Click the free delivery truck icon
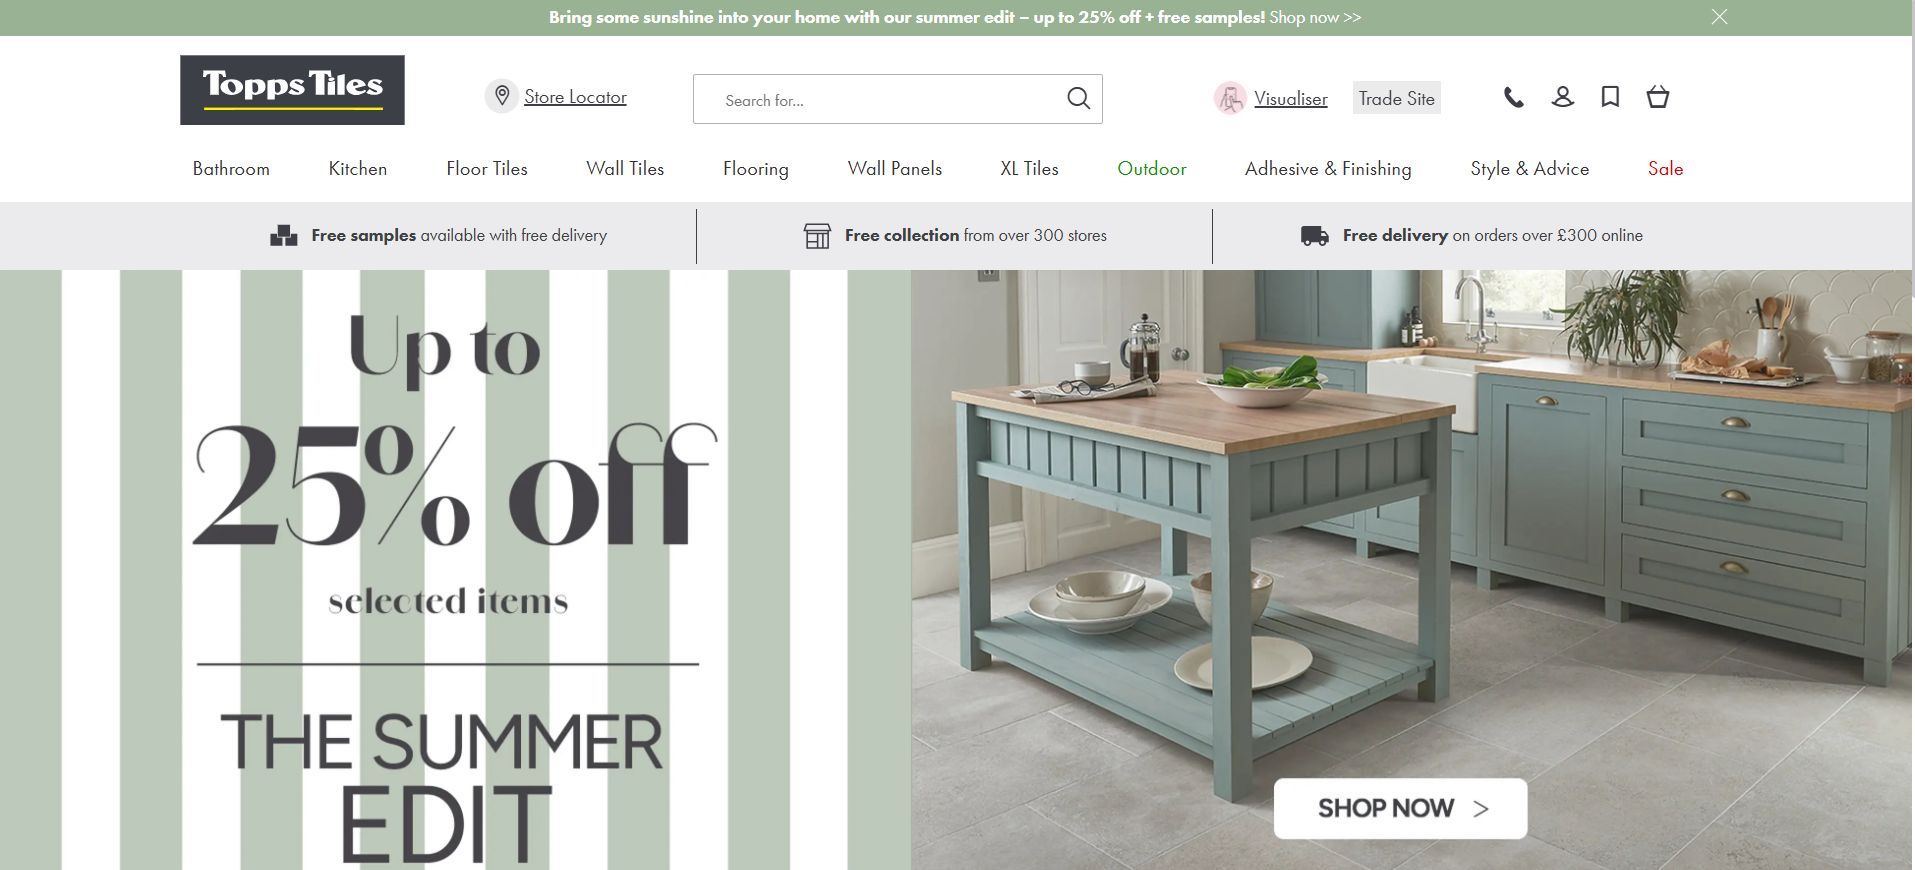Screen dimensions: 1915x870 (x=1314, y=236)
